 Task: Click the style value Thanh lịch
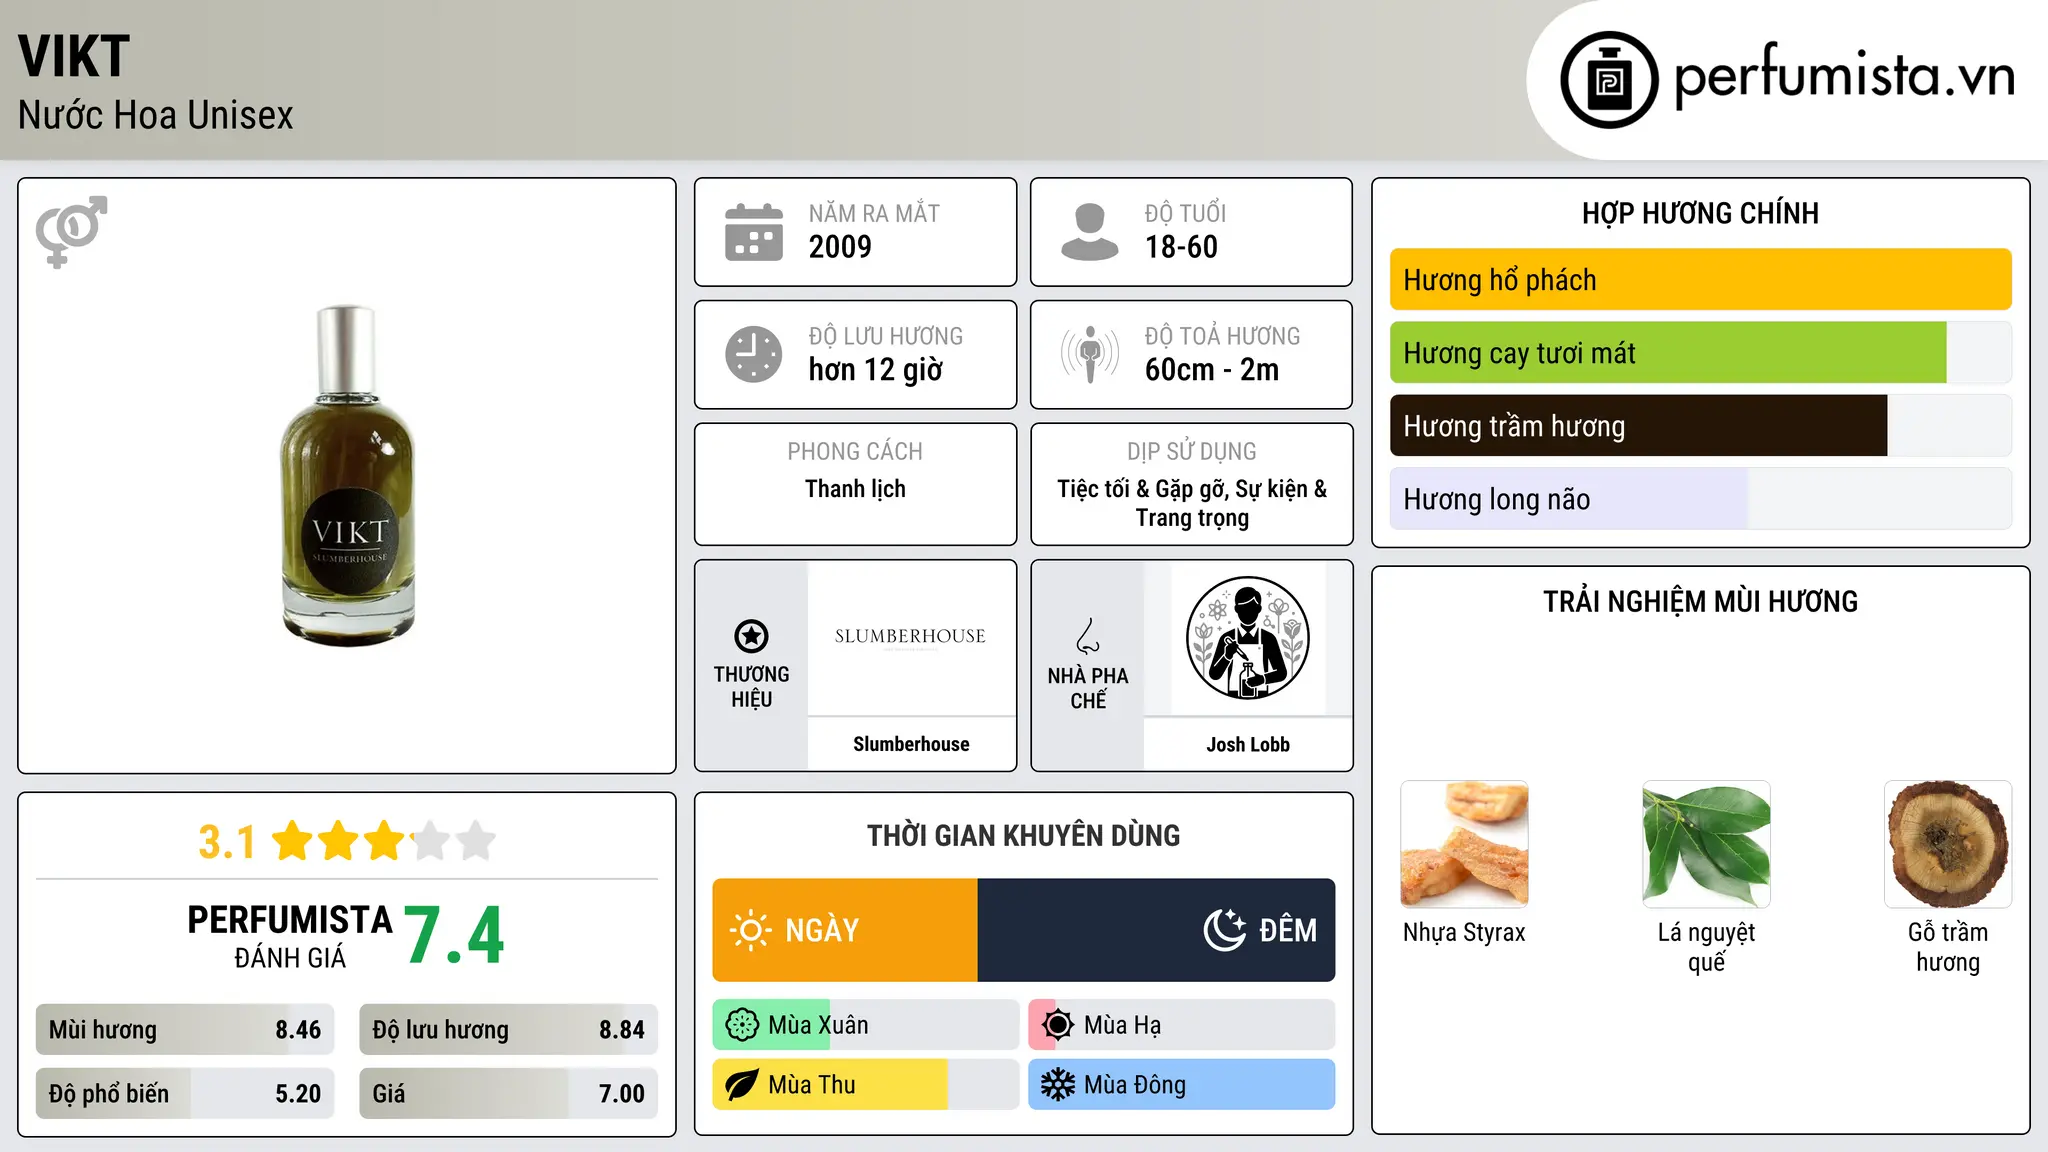pyautogui.click(x=855, y=489)
